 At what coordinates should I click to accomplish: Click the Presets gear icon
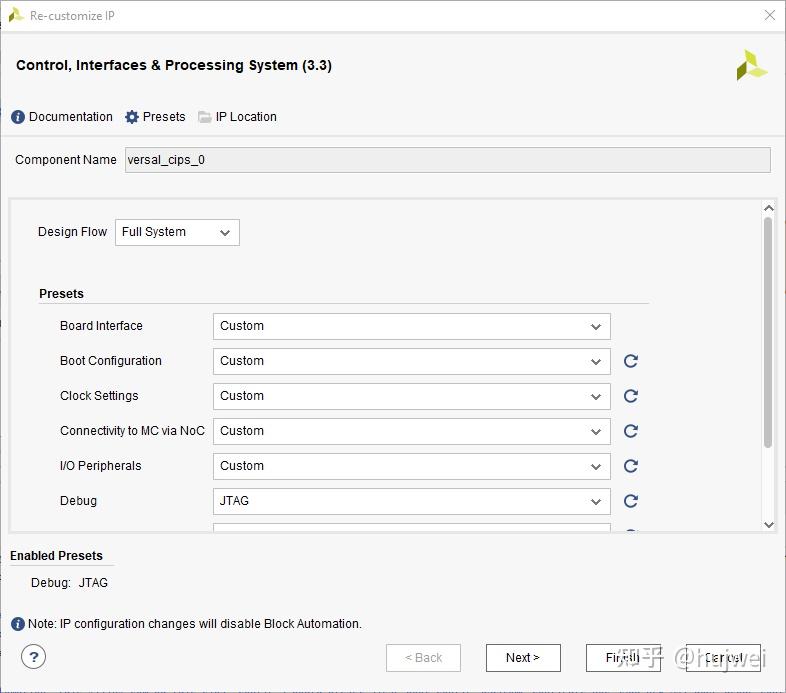coord(132,117)
